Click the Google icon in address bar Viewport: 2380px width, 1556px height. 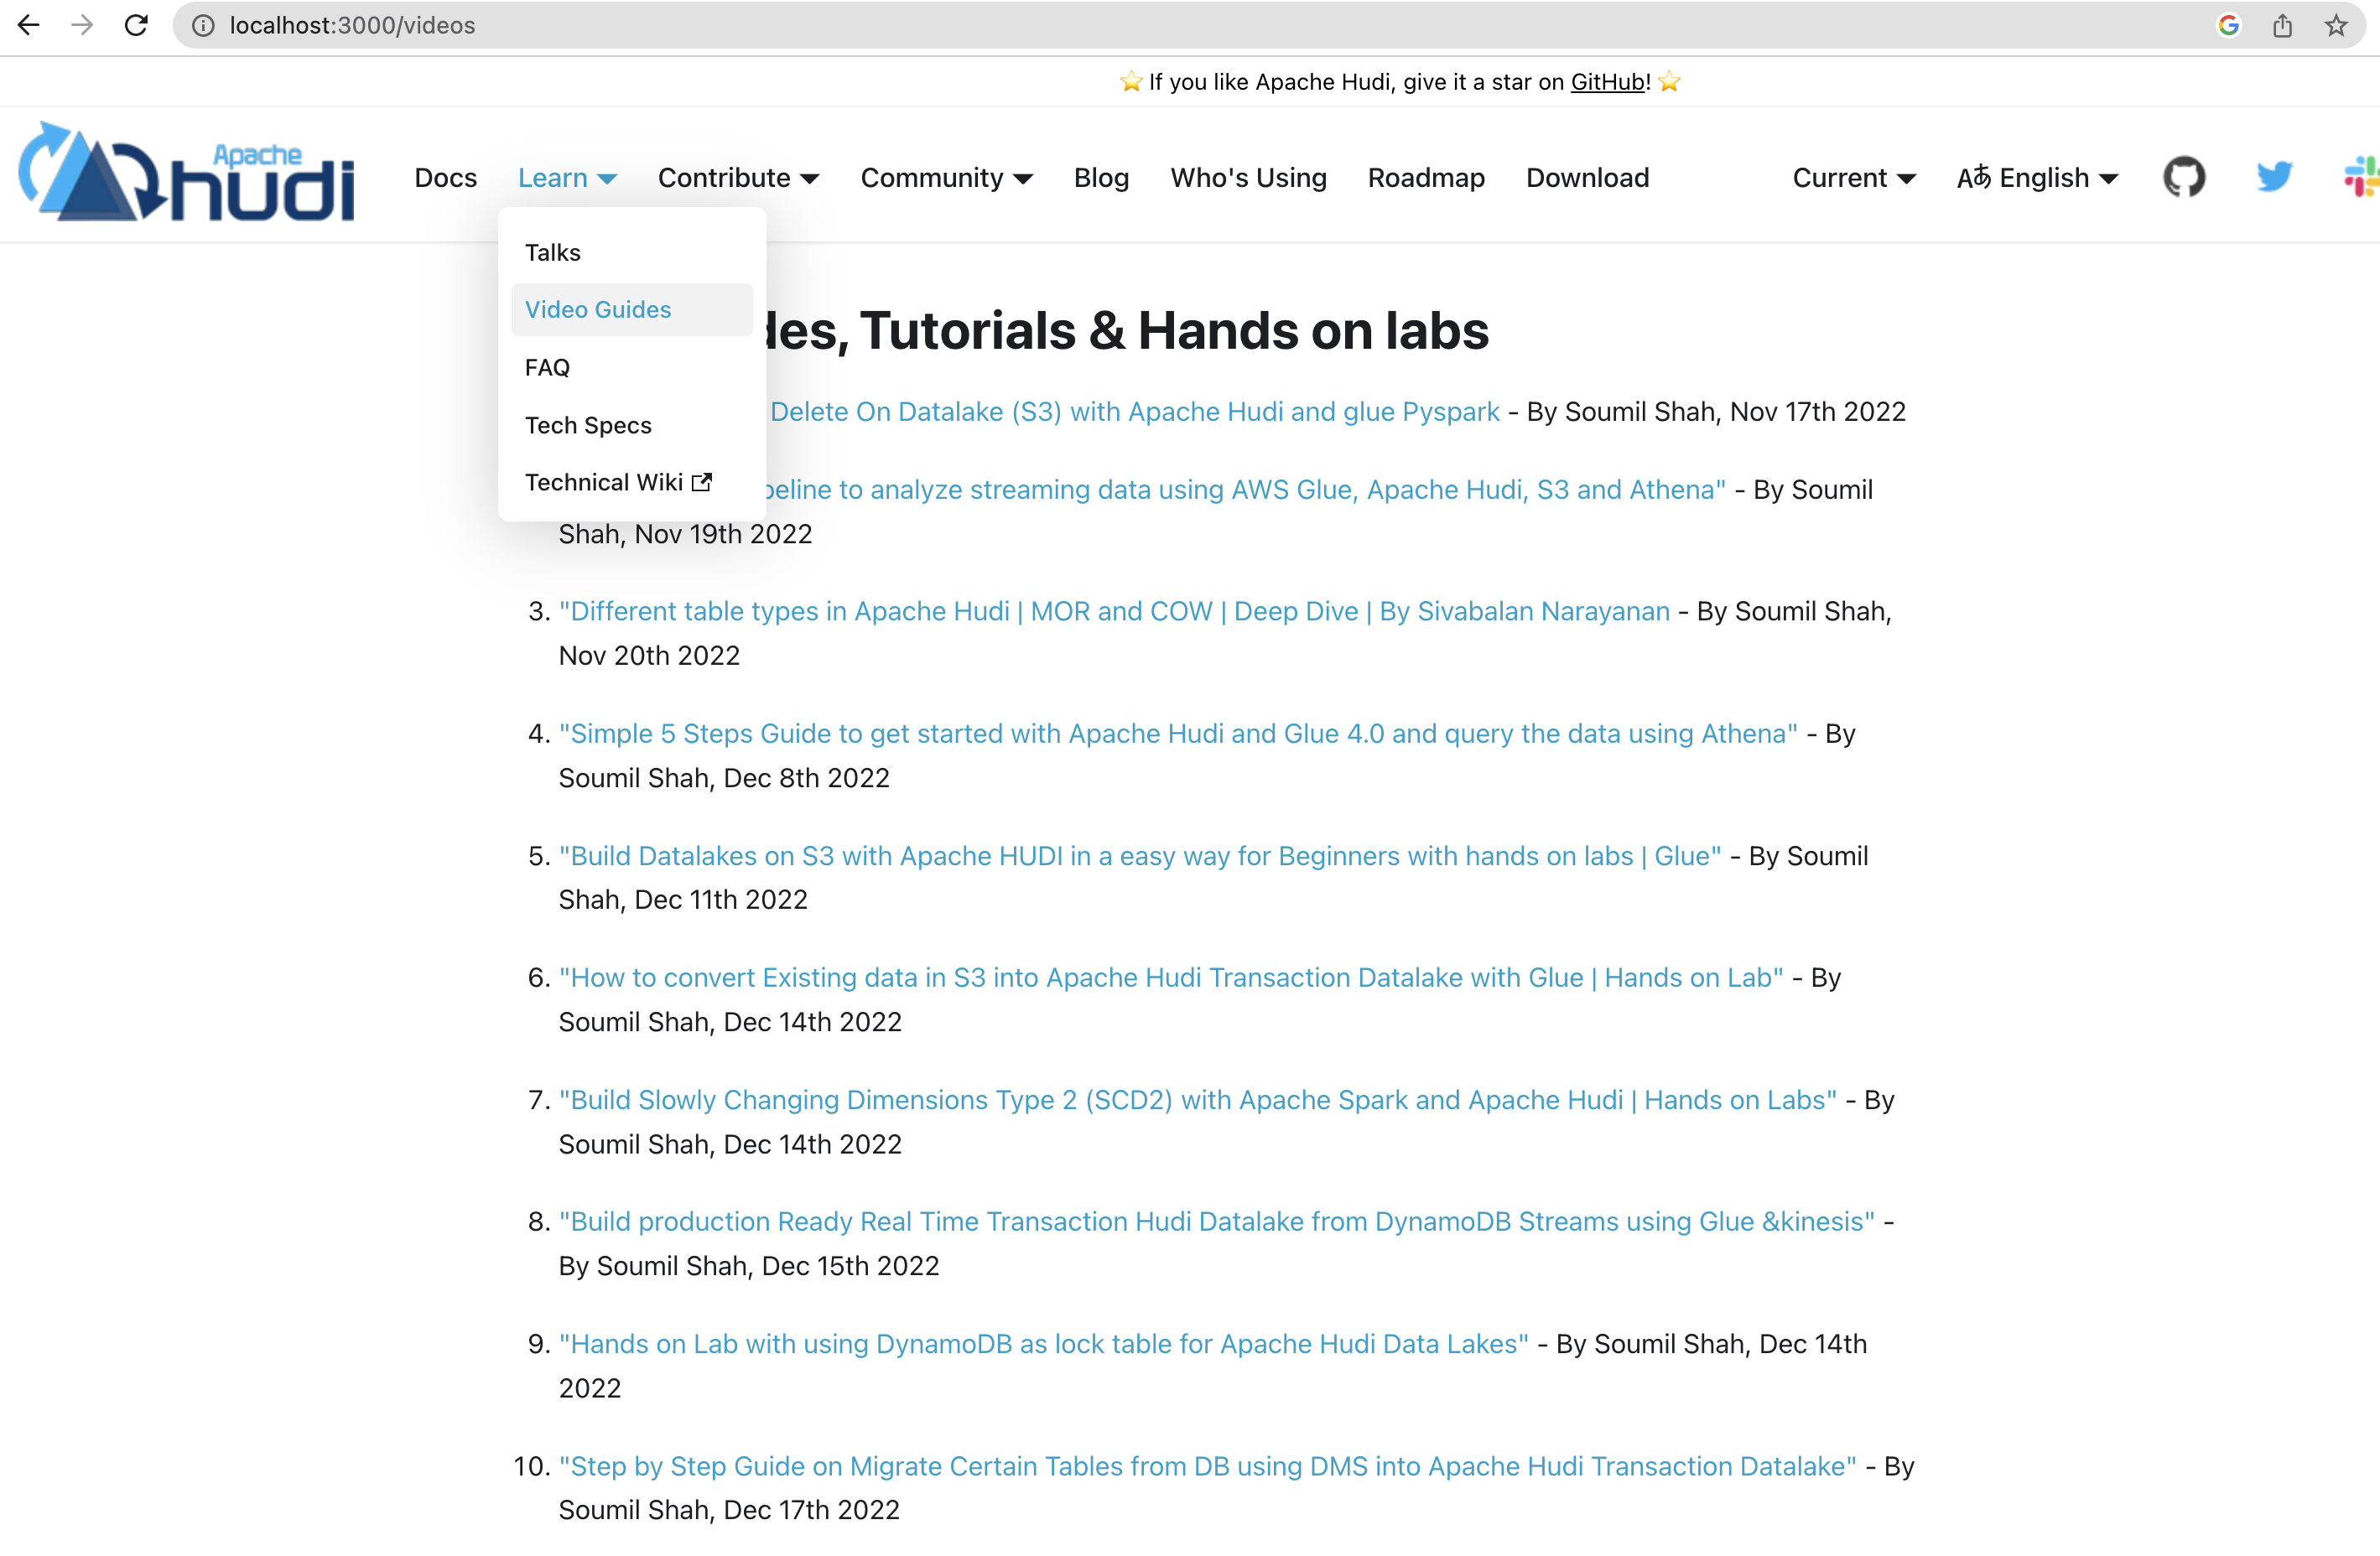pyautogui.click(x=2228, y=25)
